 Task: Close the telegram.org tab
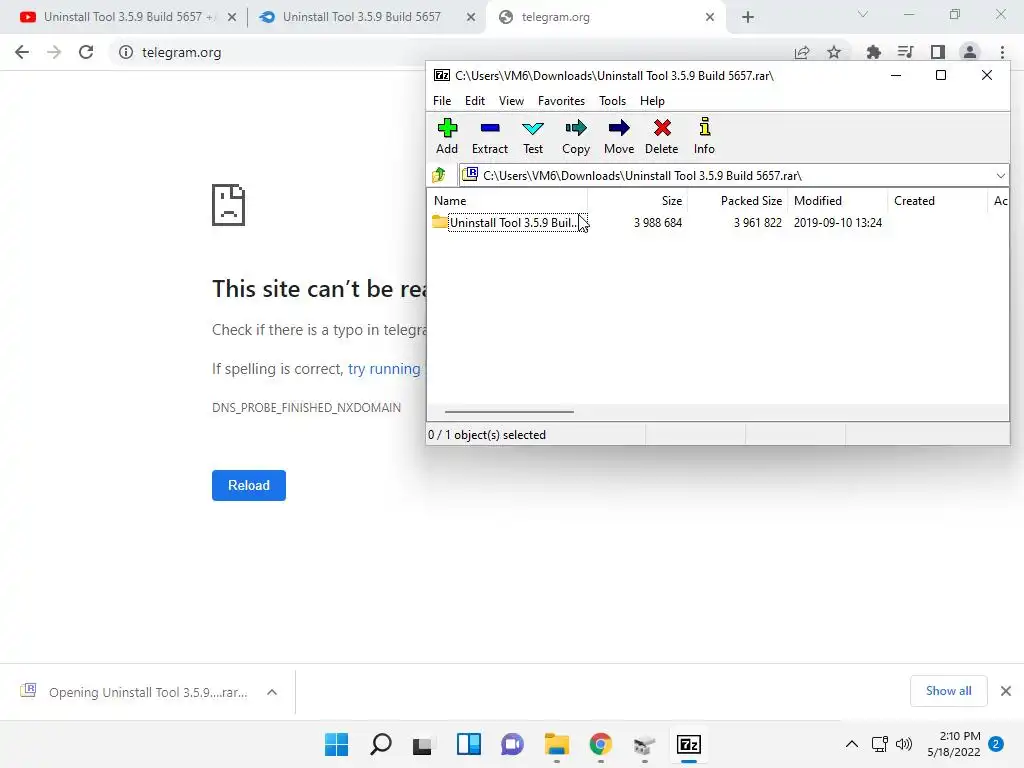coord(710,17)
